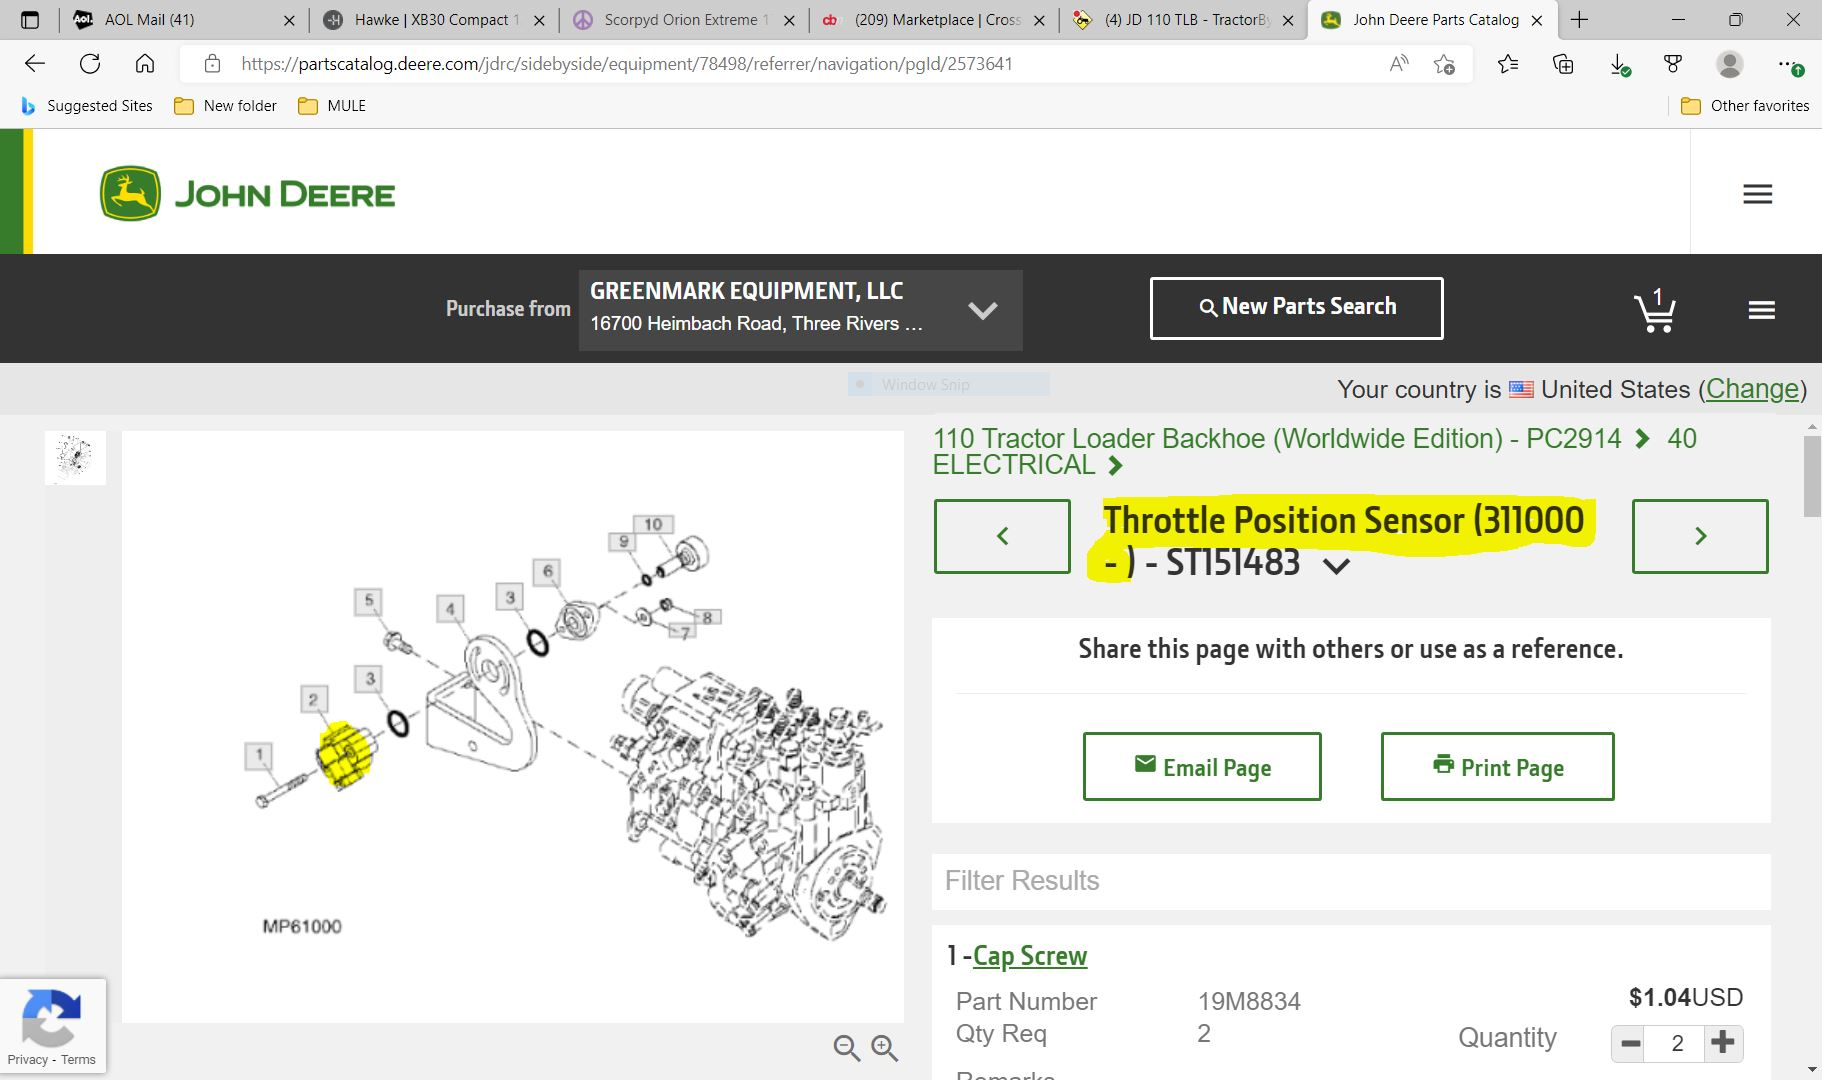Open the shopping cart with 1 item
The width and height of the screenshot is (1822, 1080).
(x=1655, y=310)
